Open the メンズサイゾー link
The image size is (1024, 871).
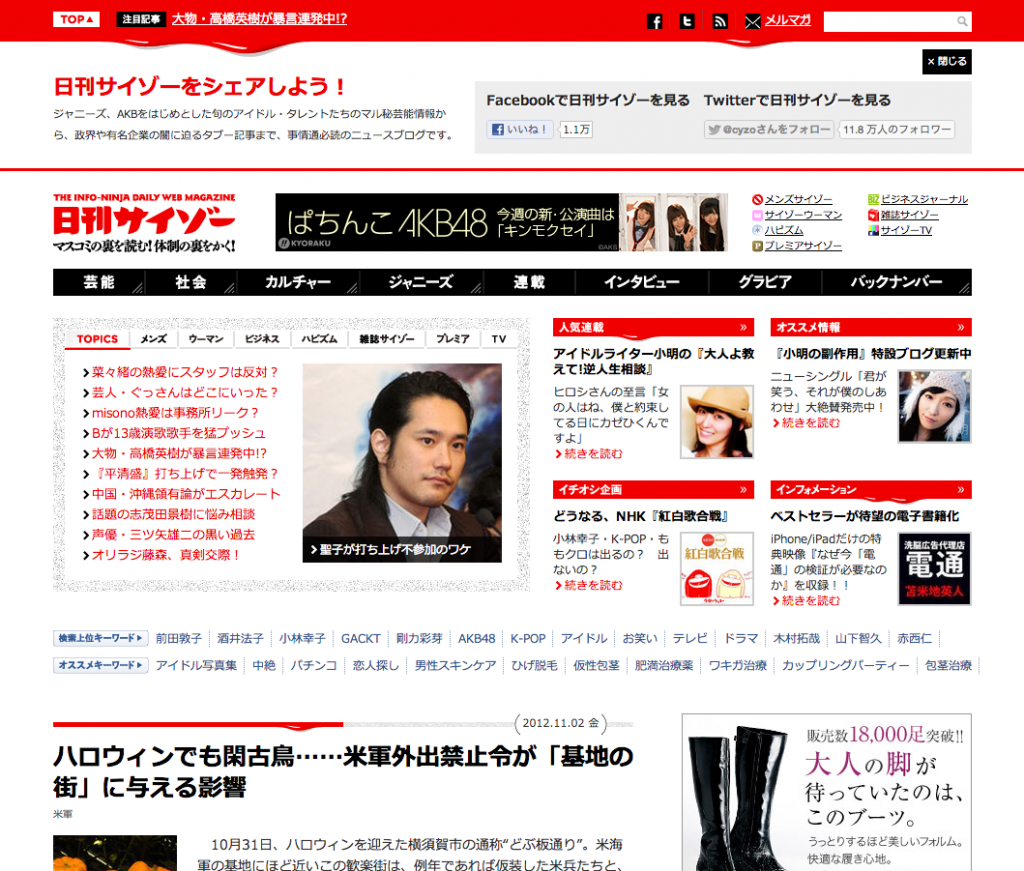798,199
